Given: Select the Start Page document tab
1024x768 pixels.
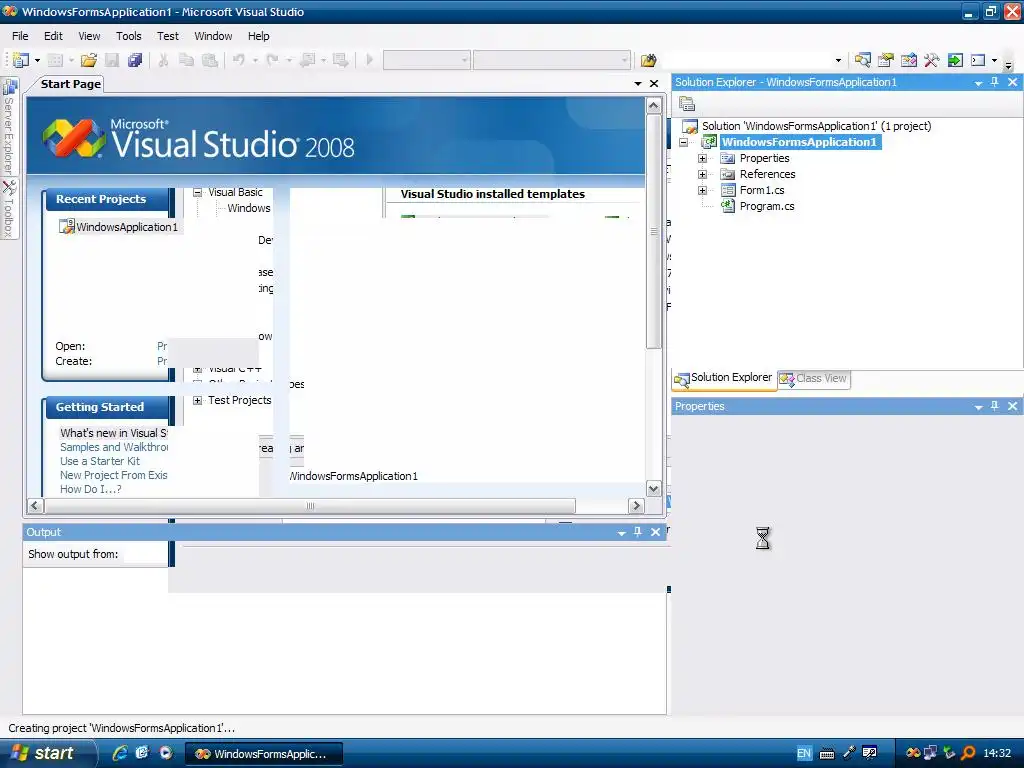Looking at the screenshot, I should click(x=71, y=84).
